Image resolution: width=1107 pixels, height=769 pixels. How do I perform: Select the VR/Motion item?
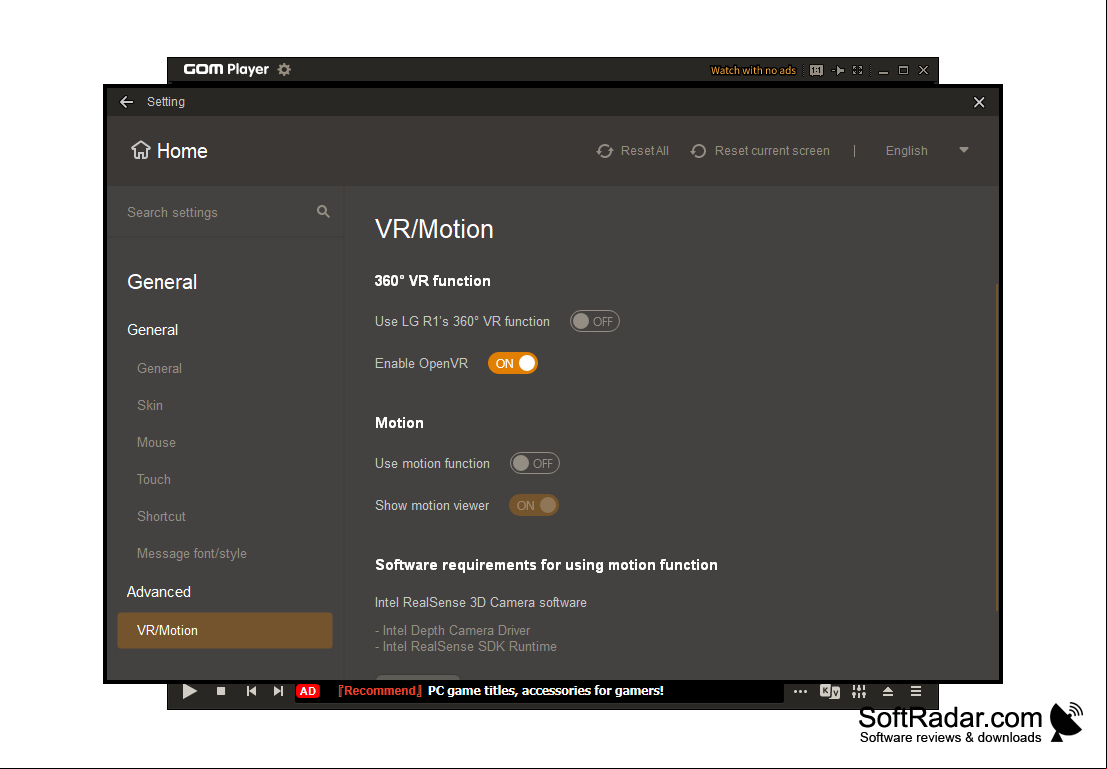(x=225, y=630)
